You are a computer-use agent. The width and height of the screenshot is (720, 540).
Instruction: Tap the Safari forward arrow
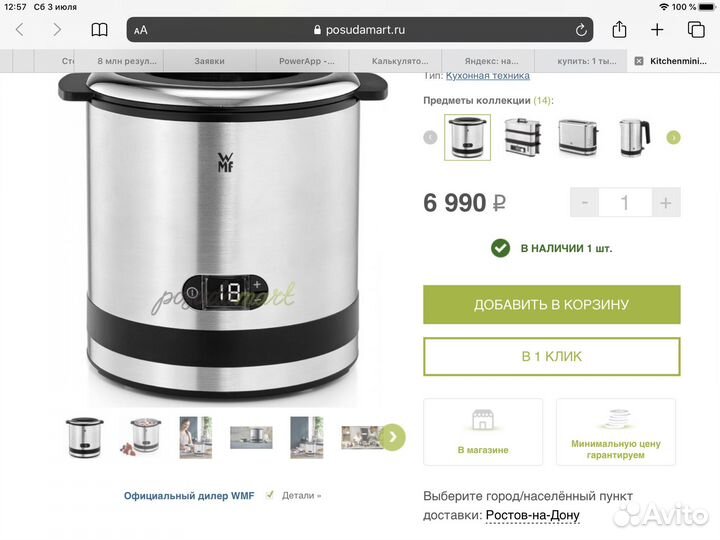pyautogui.click(x=56, y=30)
